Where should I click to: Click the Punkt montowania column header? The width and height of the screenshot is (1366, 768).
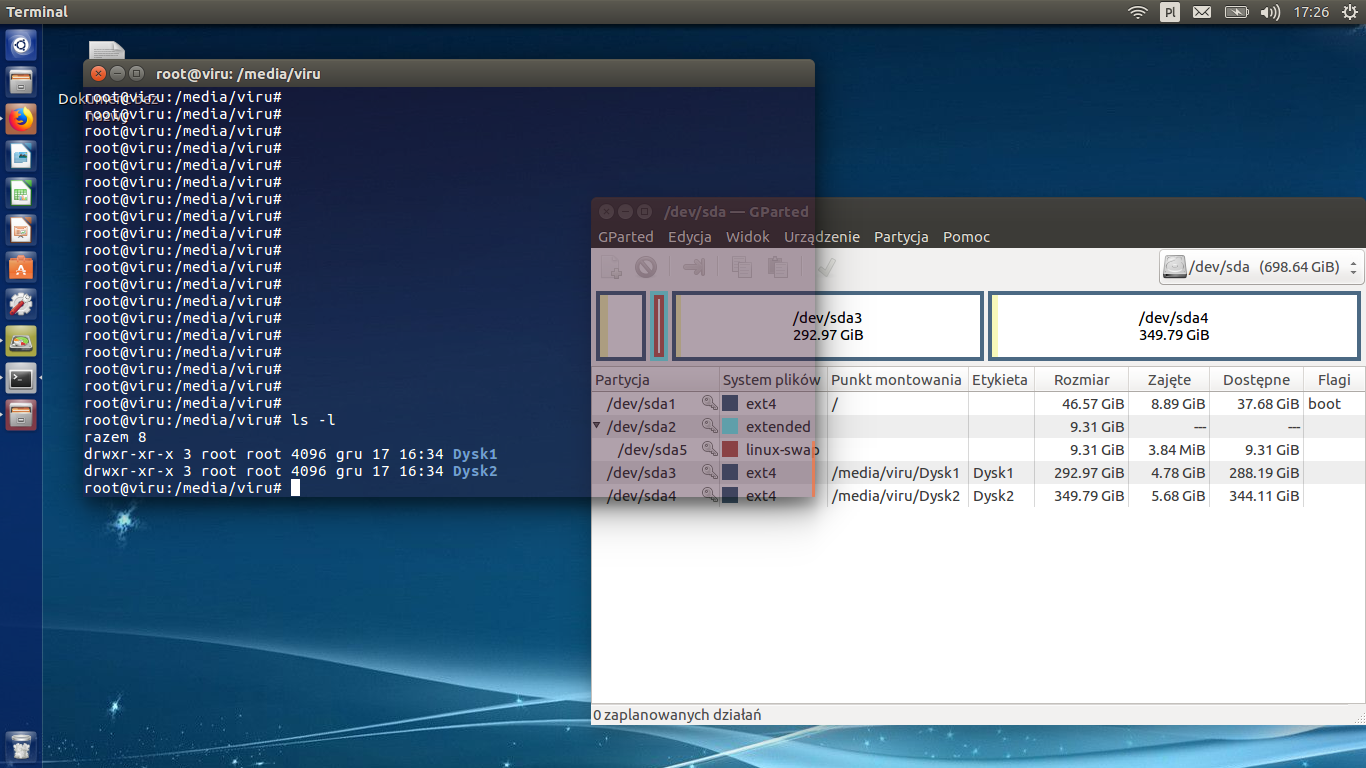coord(898,380)
